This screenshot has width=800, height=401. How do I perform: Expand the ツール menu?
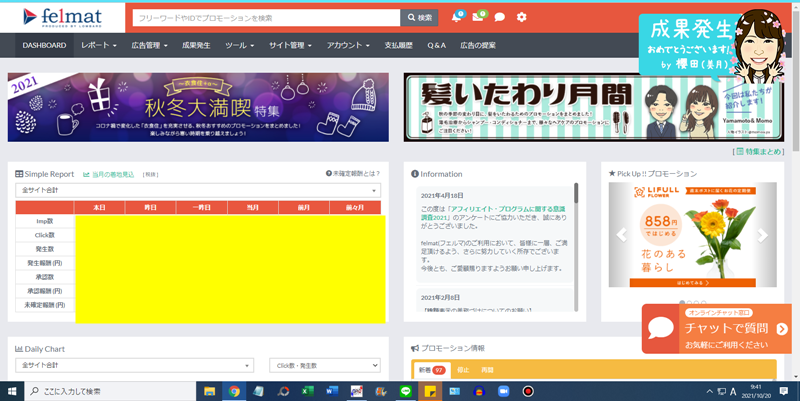coord(240,45)
